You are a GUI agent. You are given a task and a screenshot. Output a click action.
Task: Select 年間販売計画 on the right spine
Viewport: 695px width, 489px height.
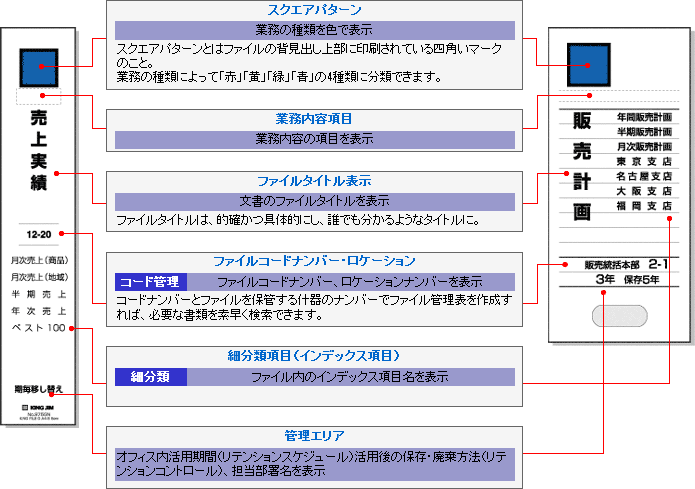644,117
